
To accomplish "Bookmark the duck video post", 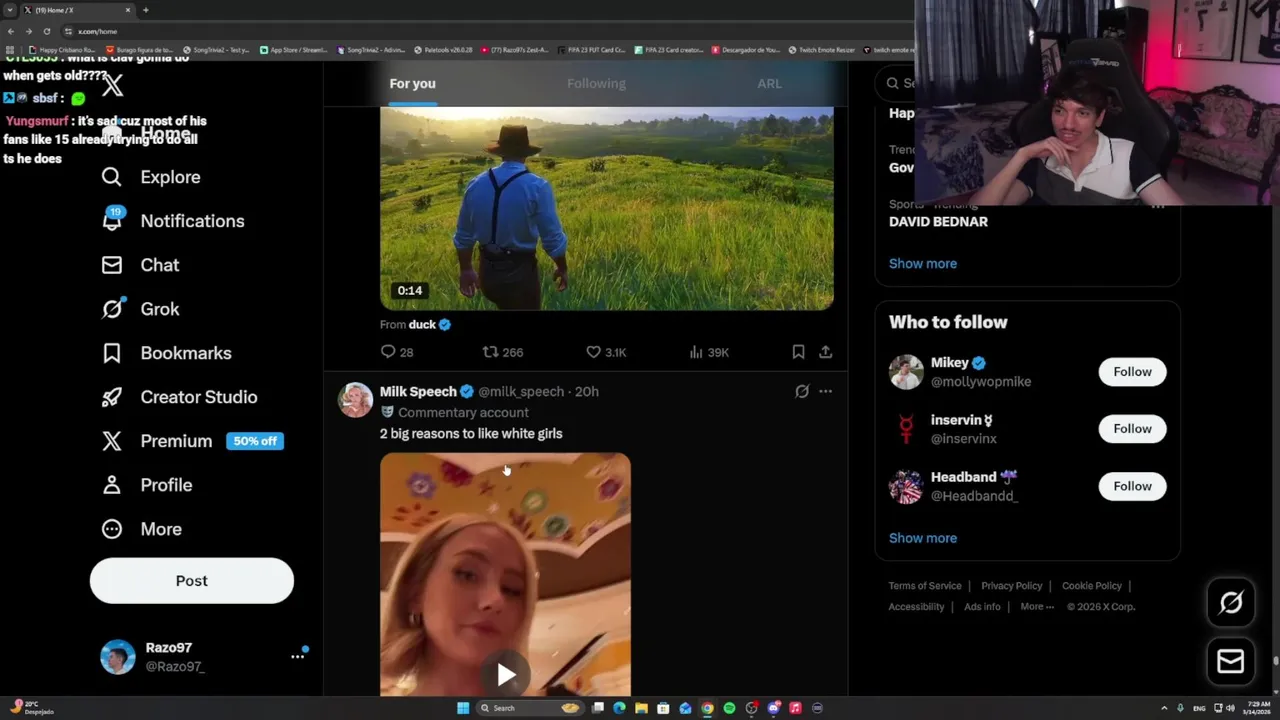I will [x=798, y=352].
